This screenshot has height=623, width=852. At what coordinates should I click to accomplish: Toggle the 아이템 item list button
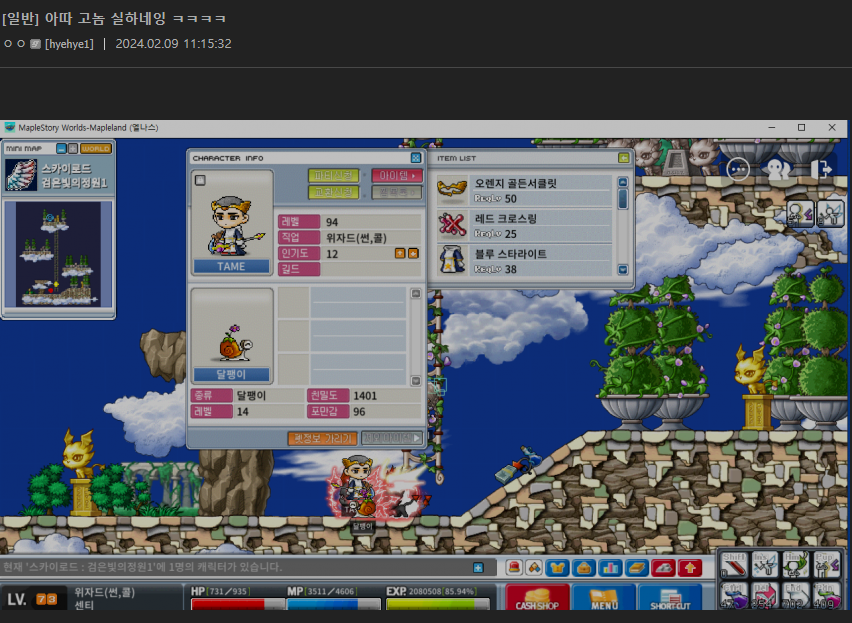(397, 176)
